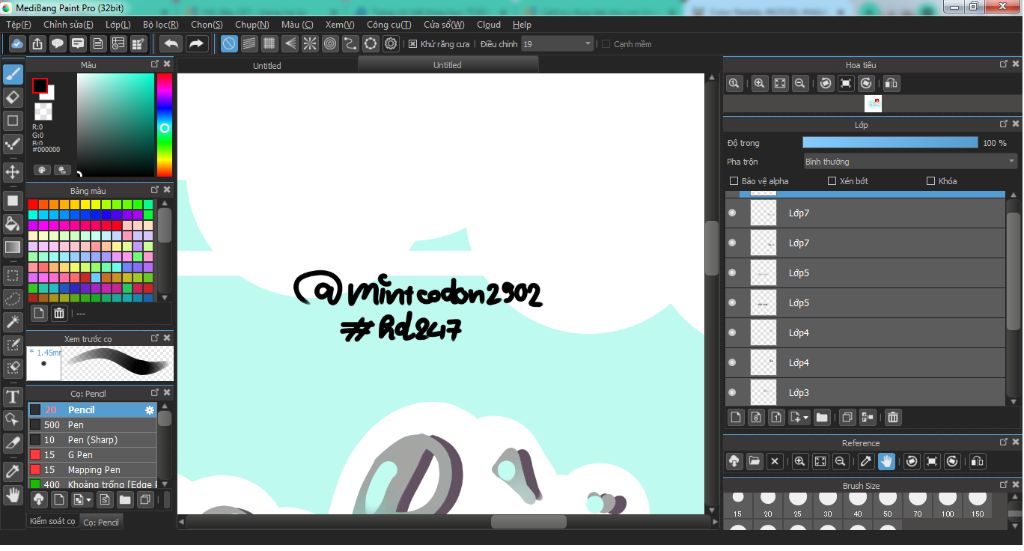The height and width of the screenshot is (551, 1024).
Task: Choose brush size preset 100
Action: point(948,505)
